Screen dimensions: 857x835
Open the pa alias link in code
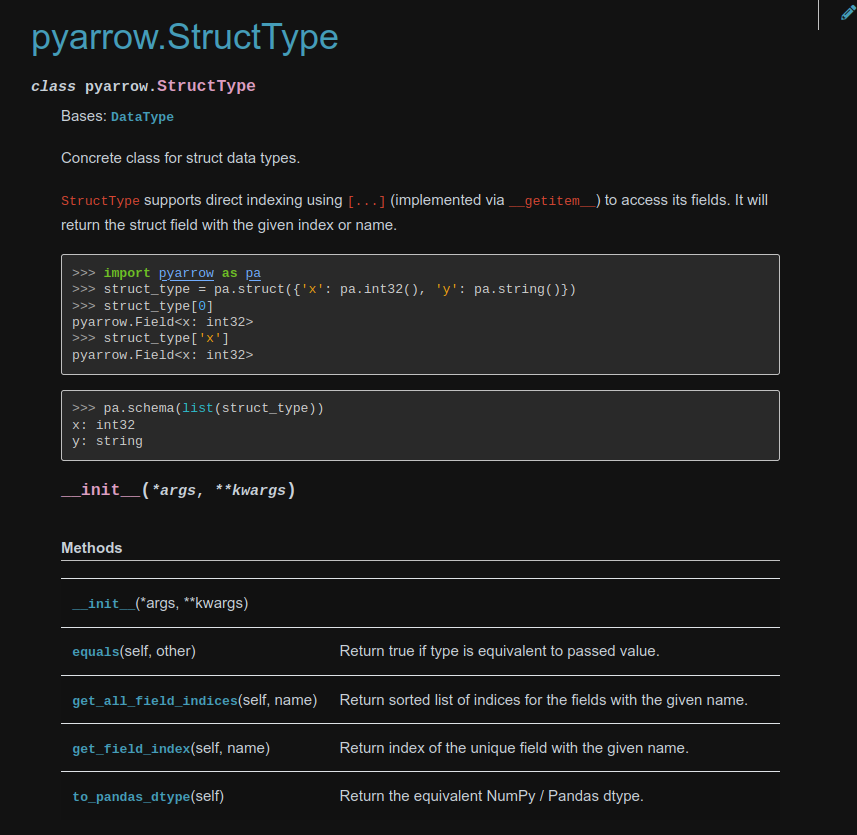click(x=253, y=273)
